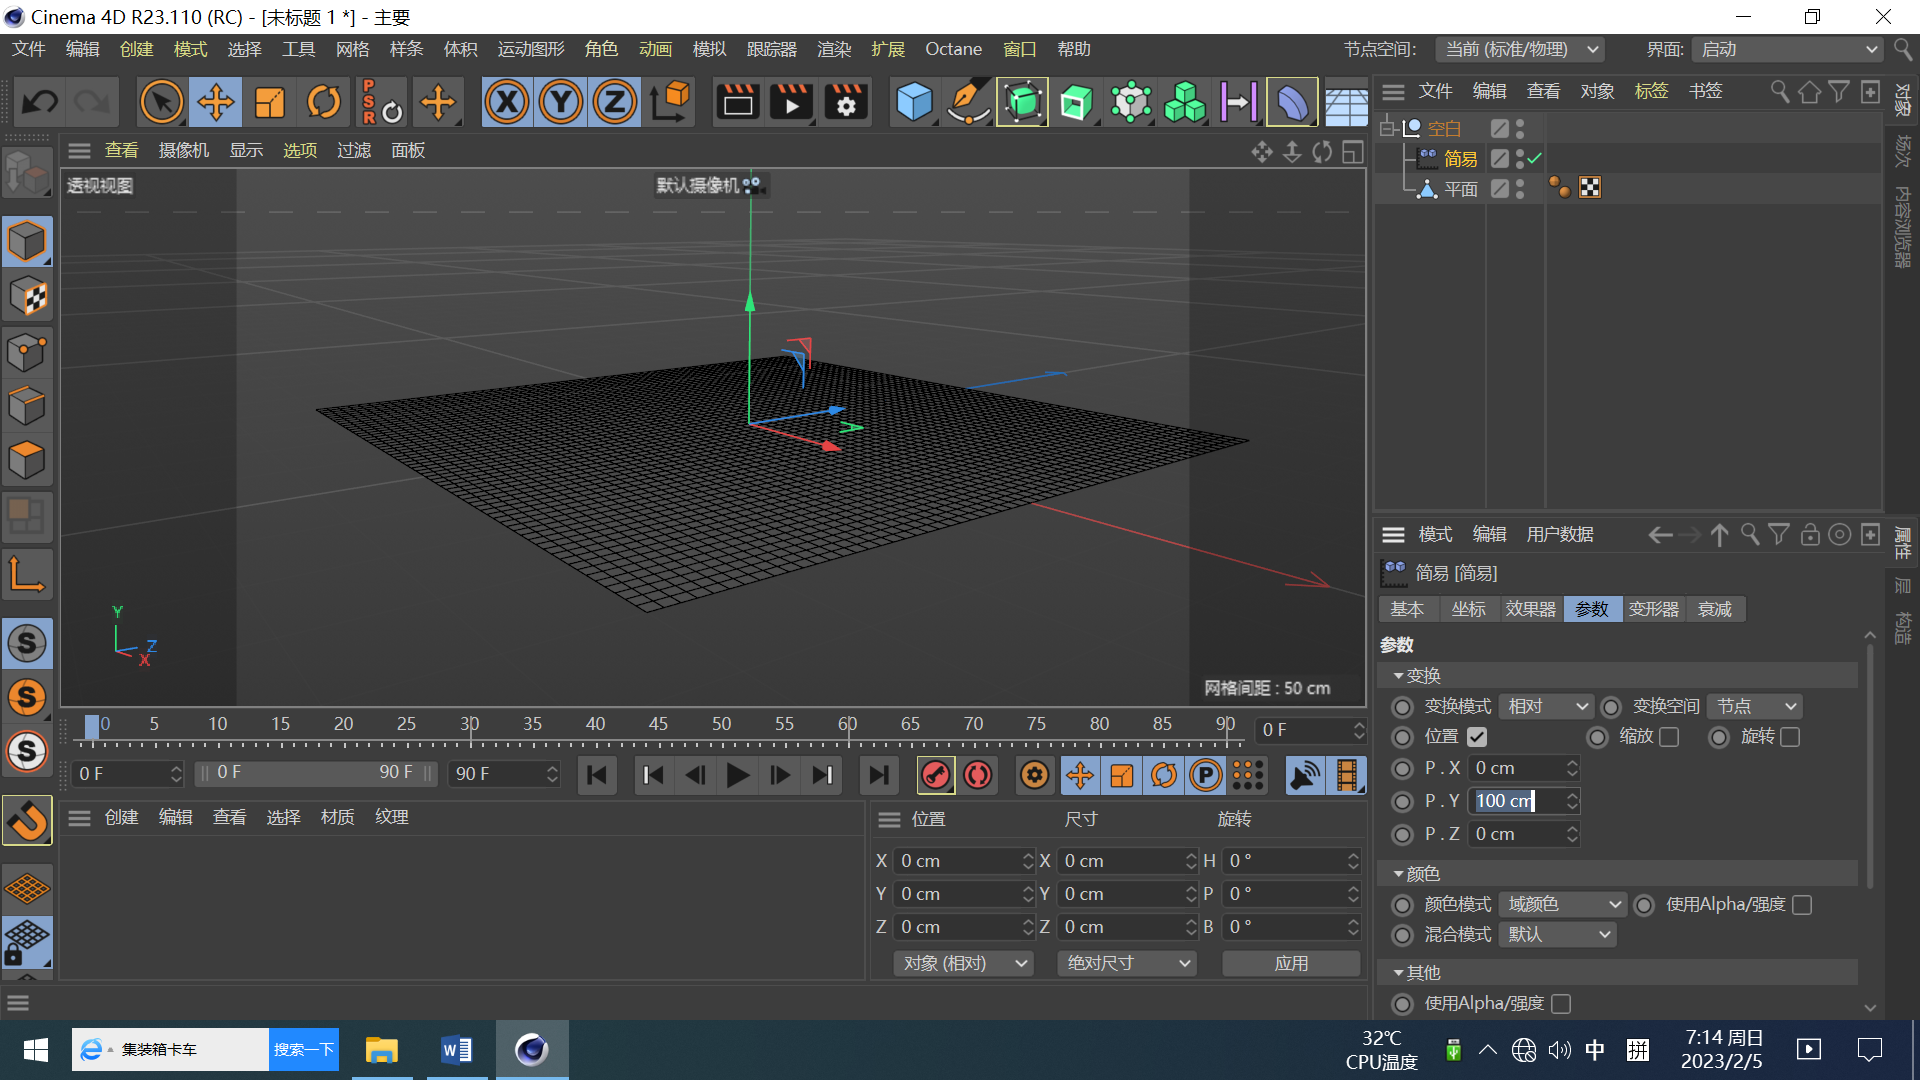Play the animation forward

(x=738, y=775)
